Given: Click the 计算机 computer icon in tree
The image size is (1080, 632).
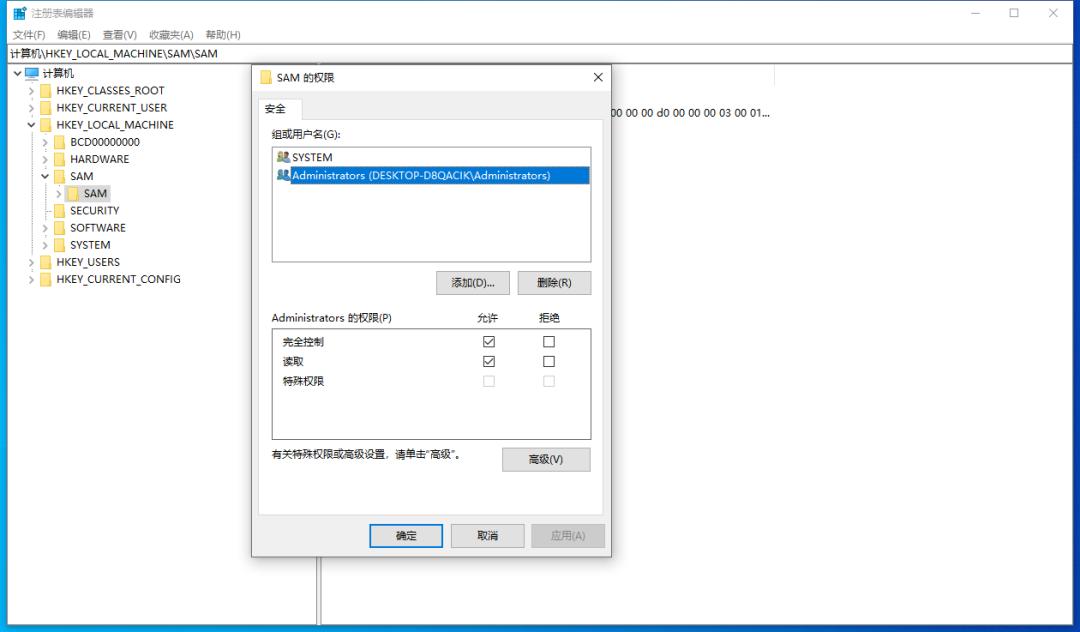Looking at the screenshot, I should pyautogui.click(x=32, y=73).
